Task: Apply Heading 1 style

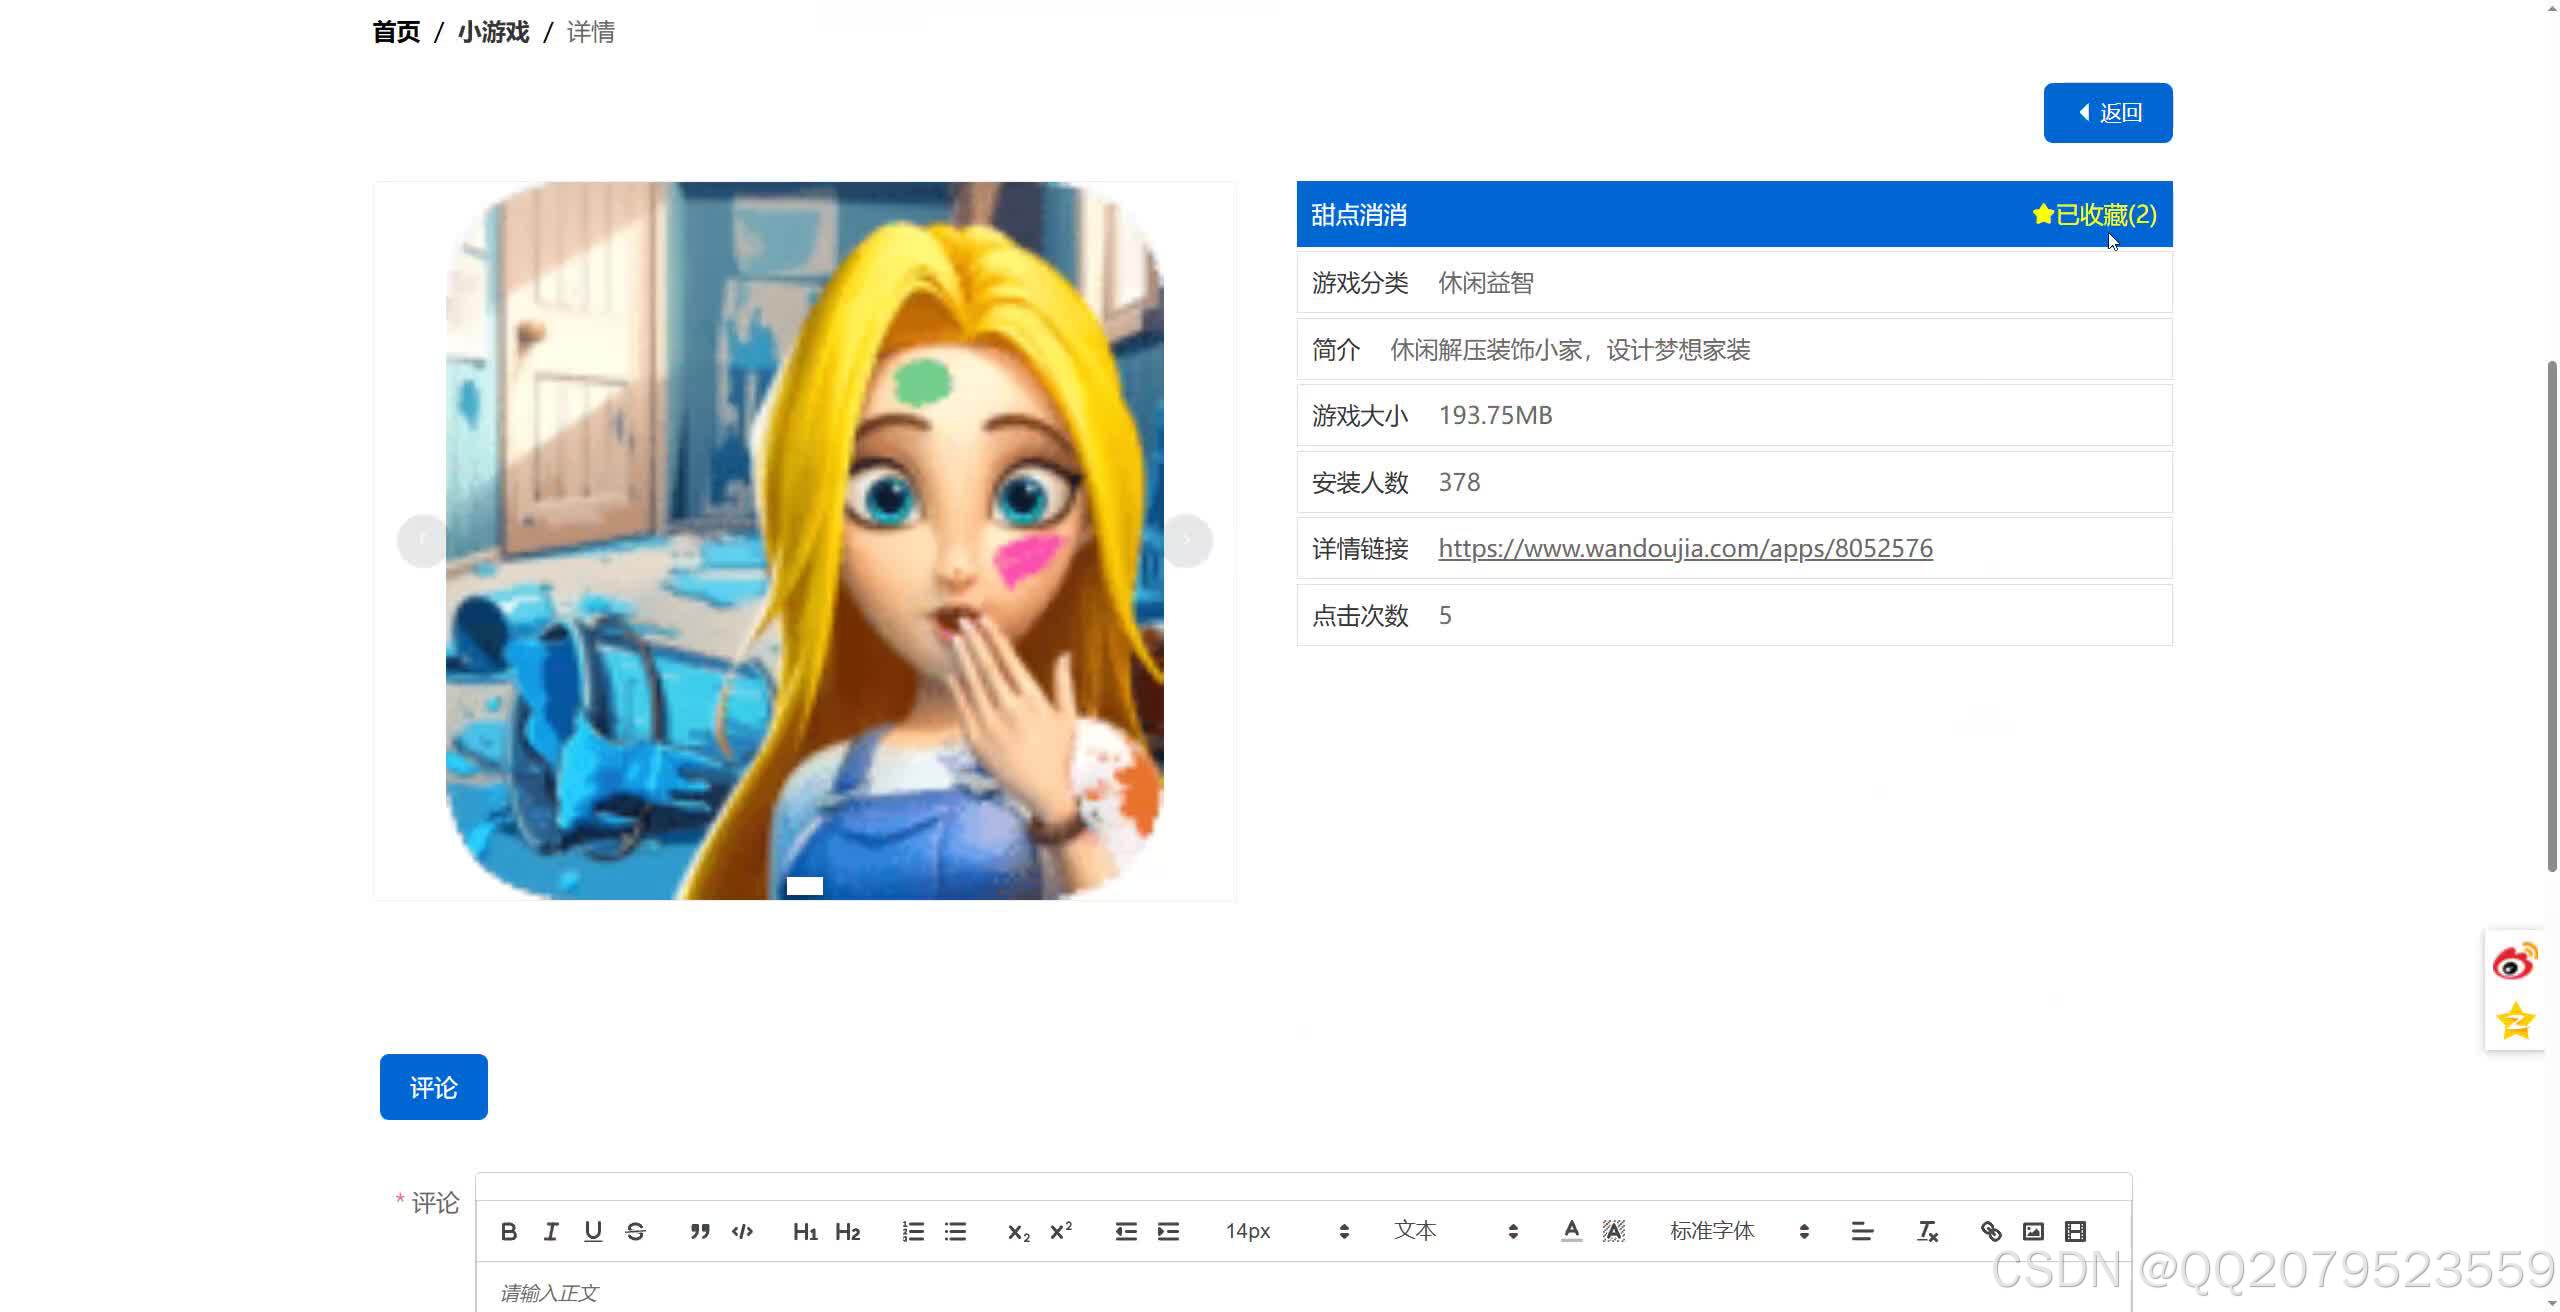Action: (x=805, y=1231)
